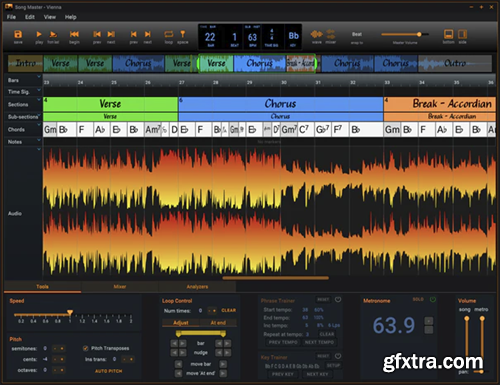Image resolution: width=500 pixels, height=385 pixels.
Task: Toggle the Metronome power icon
Action: pos(433,299)
